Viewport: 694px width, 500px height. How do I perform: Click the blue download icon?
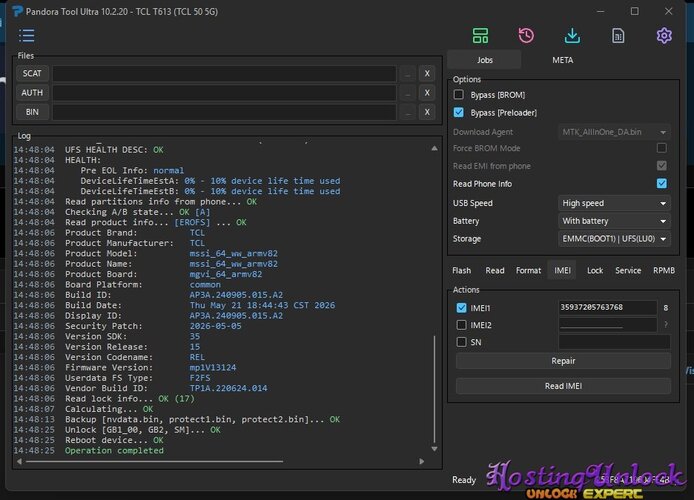(572, 35)
